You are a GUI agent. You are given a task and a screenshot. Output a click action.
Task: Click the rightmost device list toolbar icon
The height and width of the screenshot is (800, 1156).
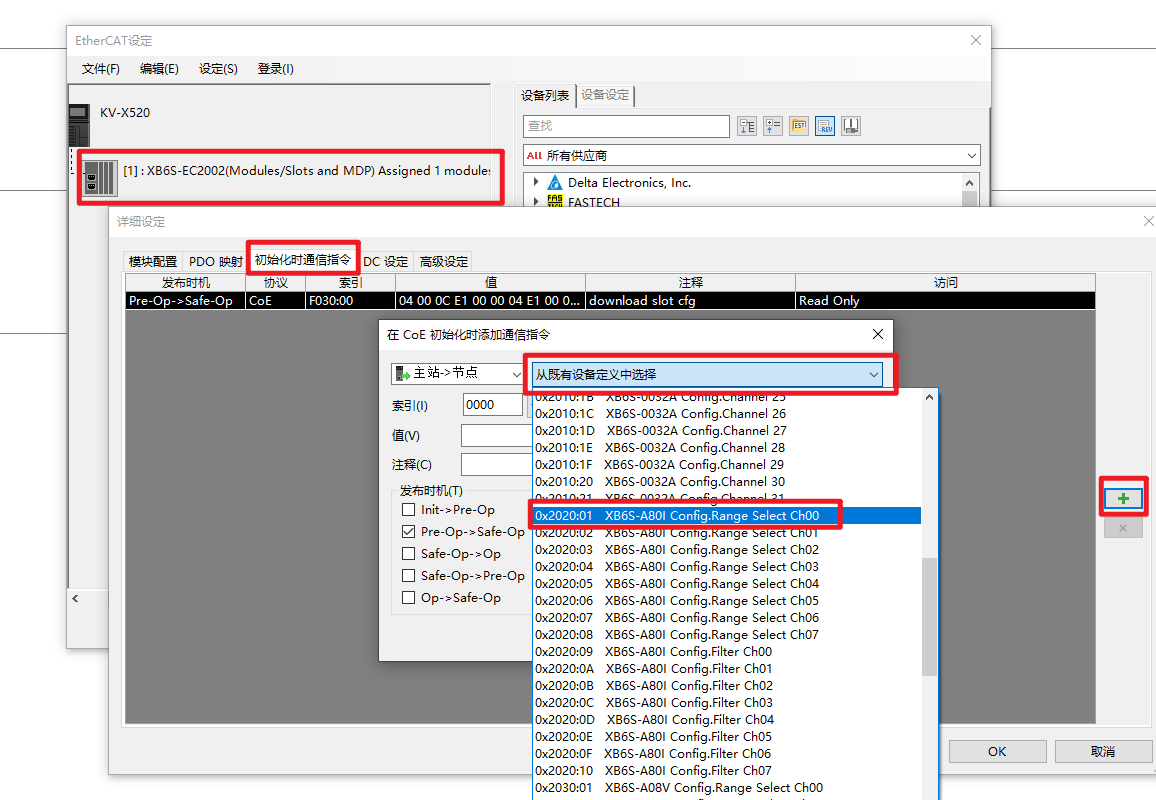tap(851, 126)
